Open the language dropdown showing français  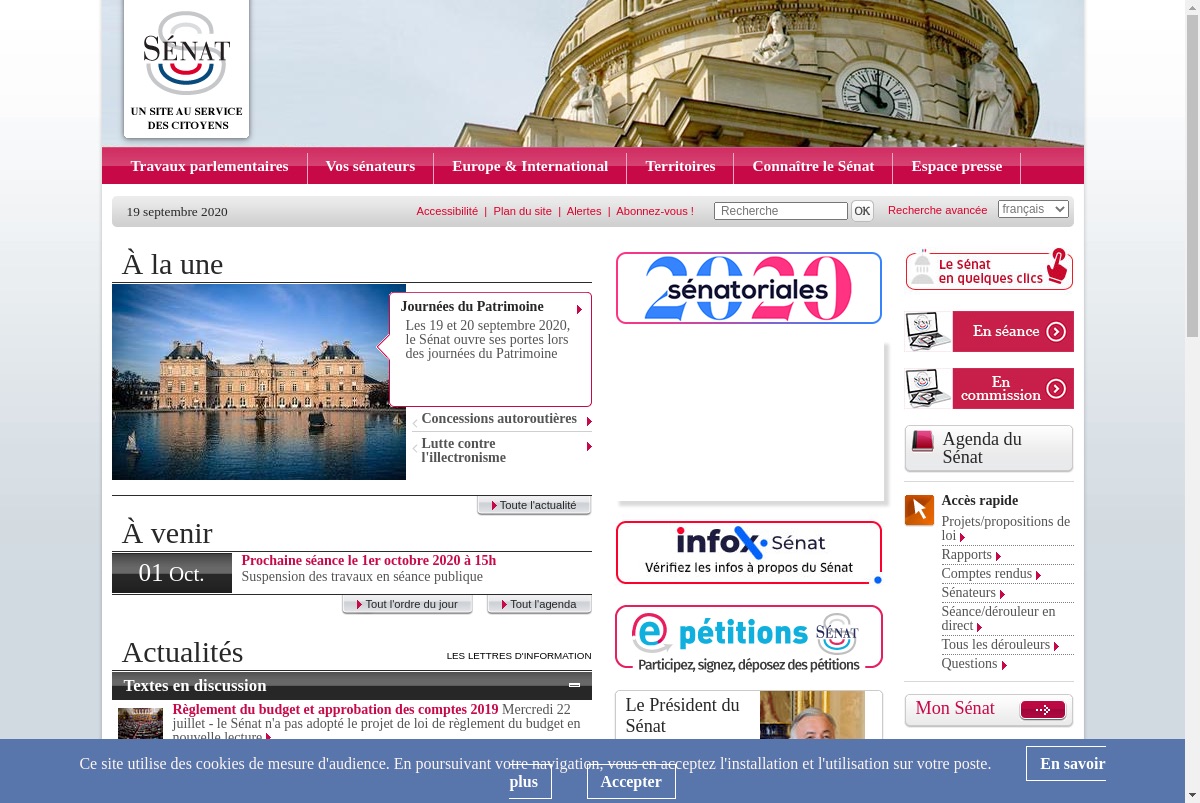pos(1033,209)
